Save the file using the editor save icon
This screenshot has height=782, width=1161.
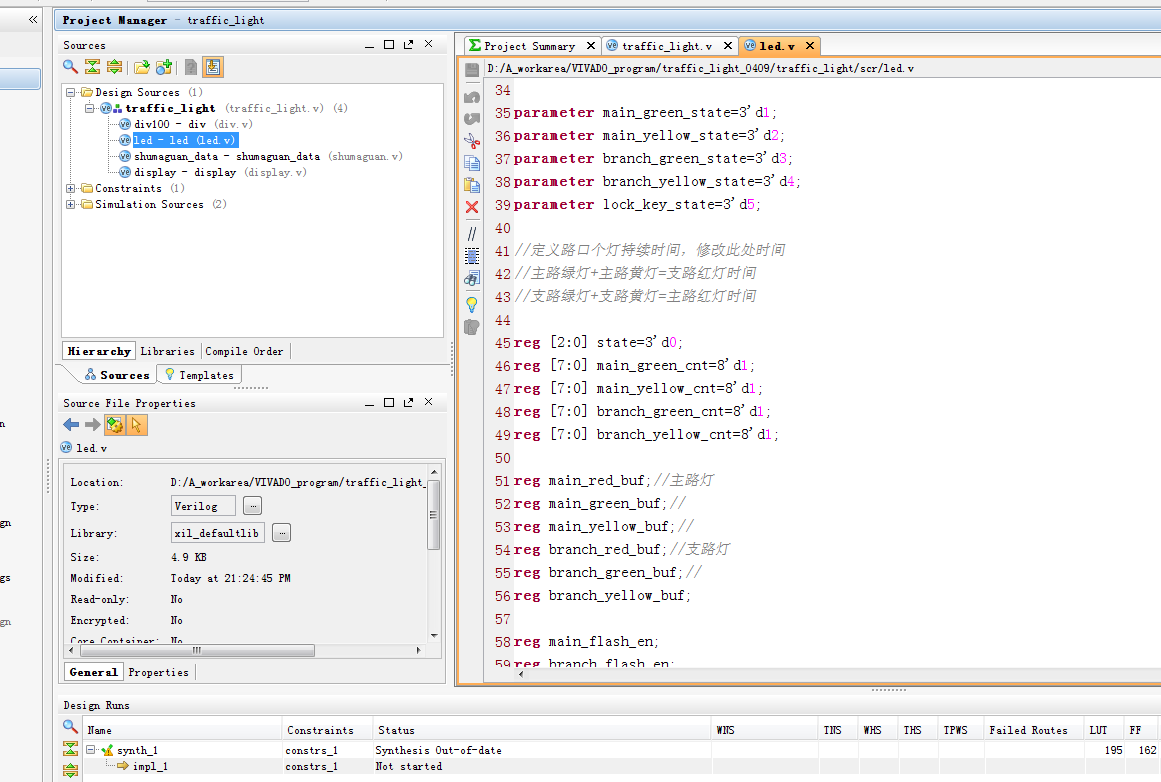click(x=472, y=70)
